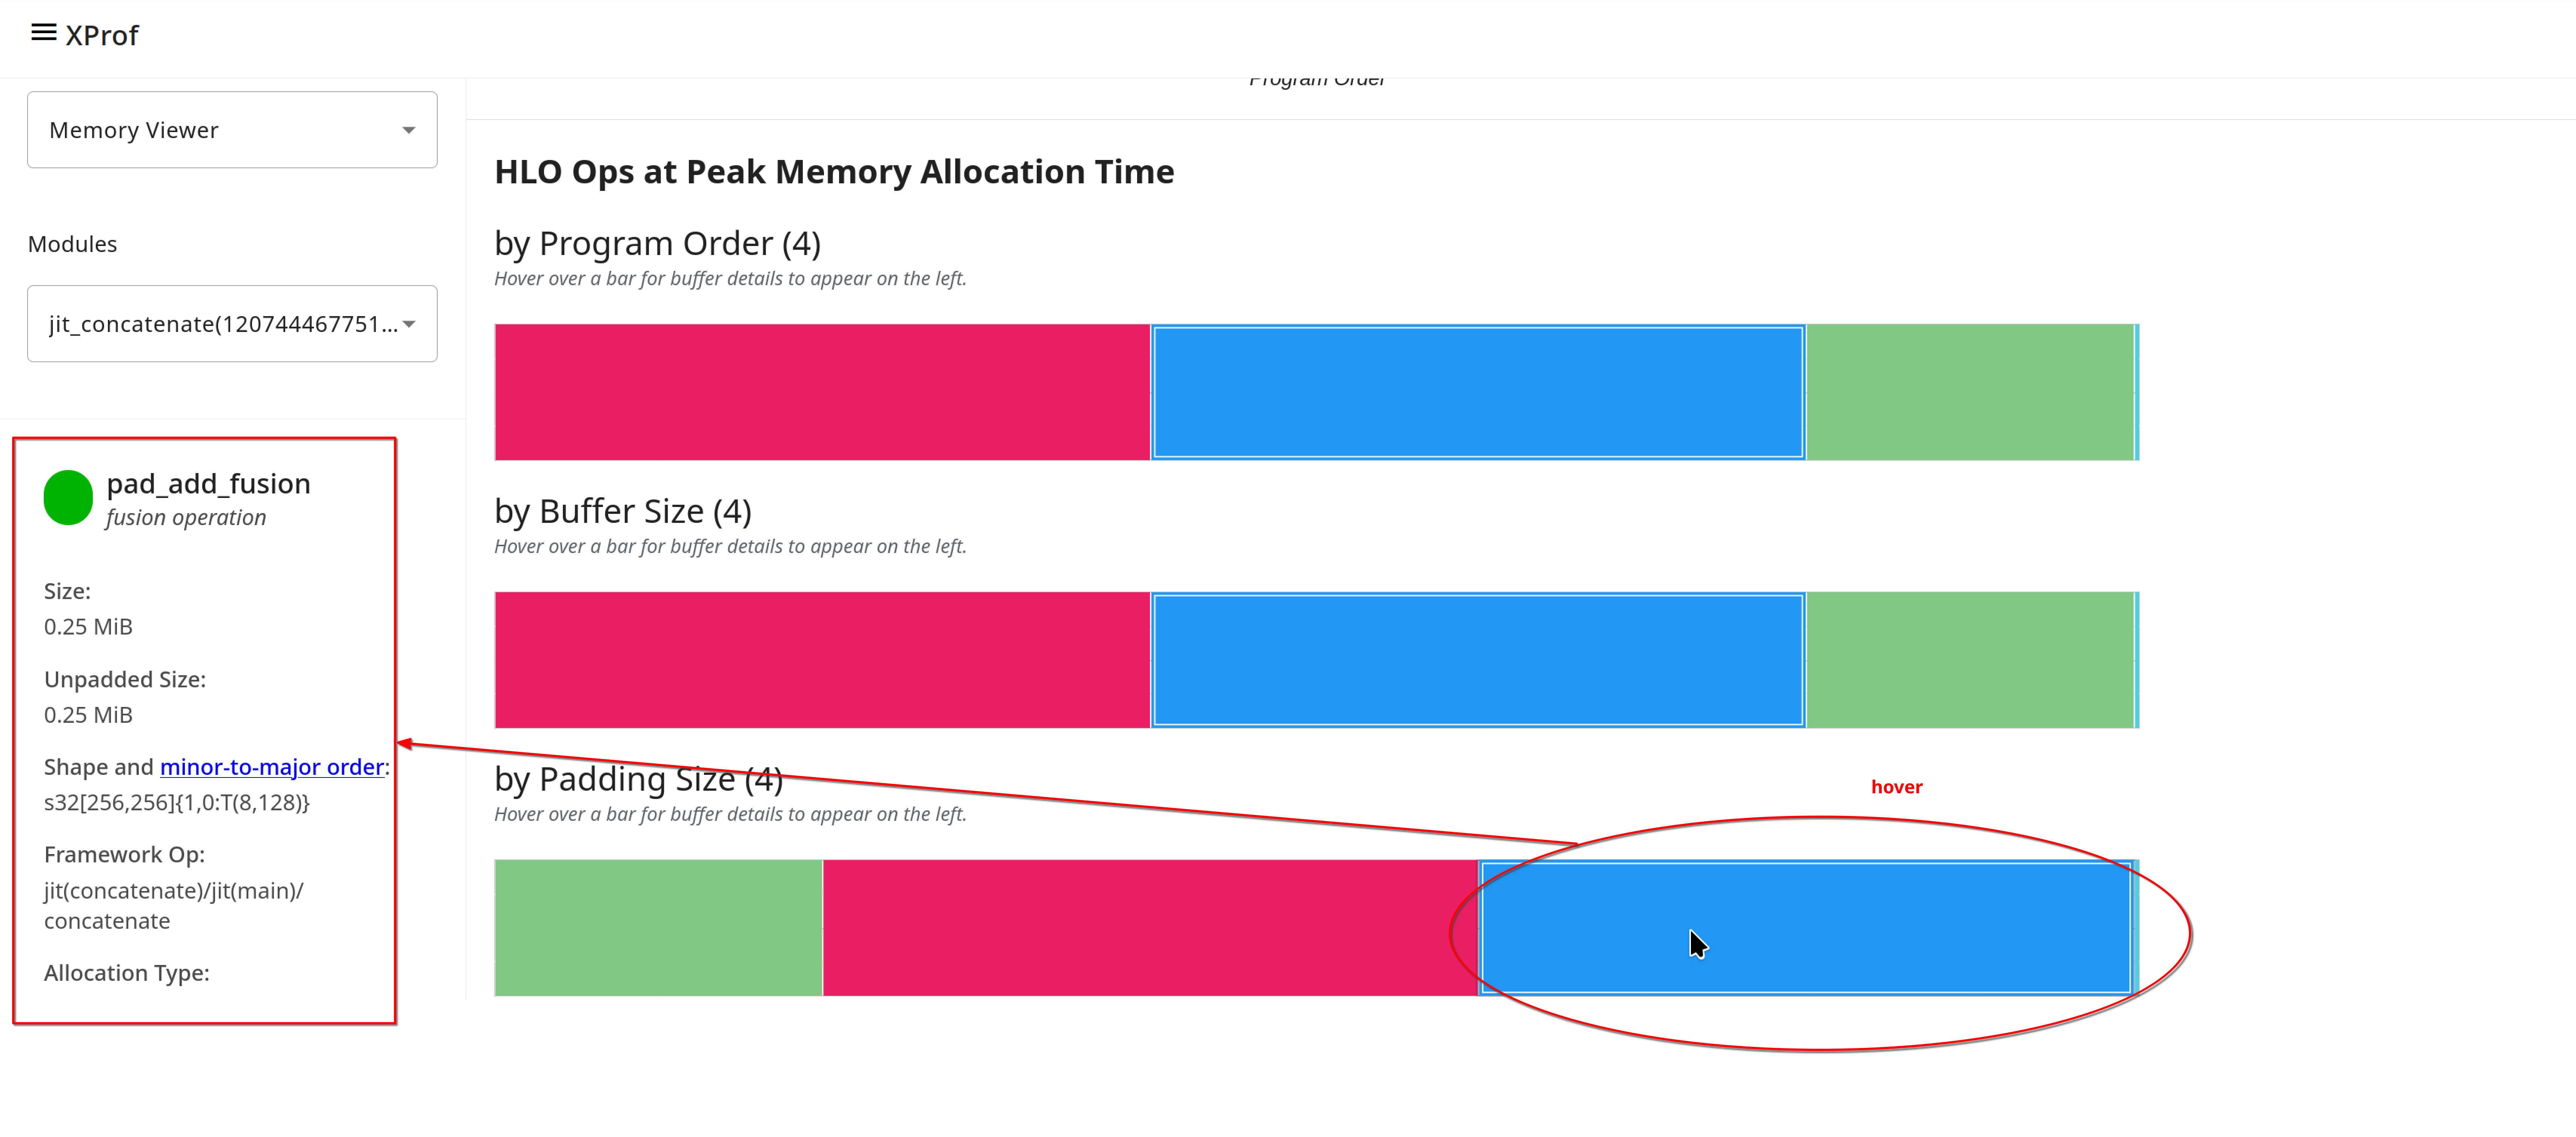Click the HLO Ops at Peak Memory Allocation Time heading

(x=834, y=171)
